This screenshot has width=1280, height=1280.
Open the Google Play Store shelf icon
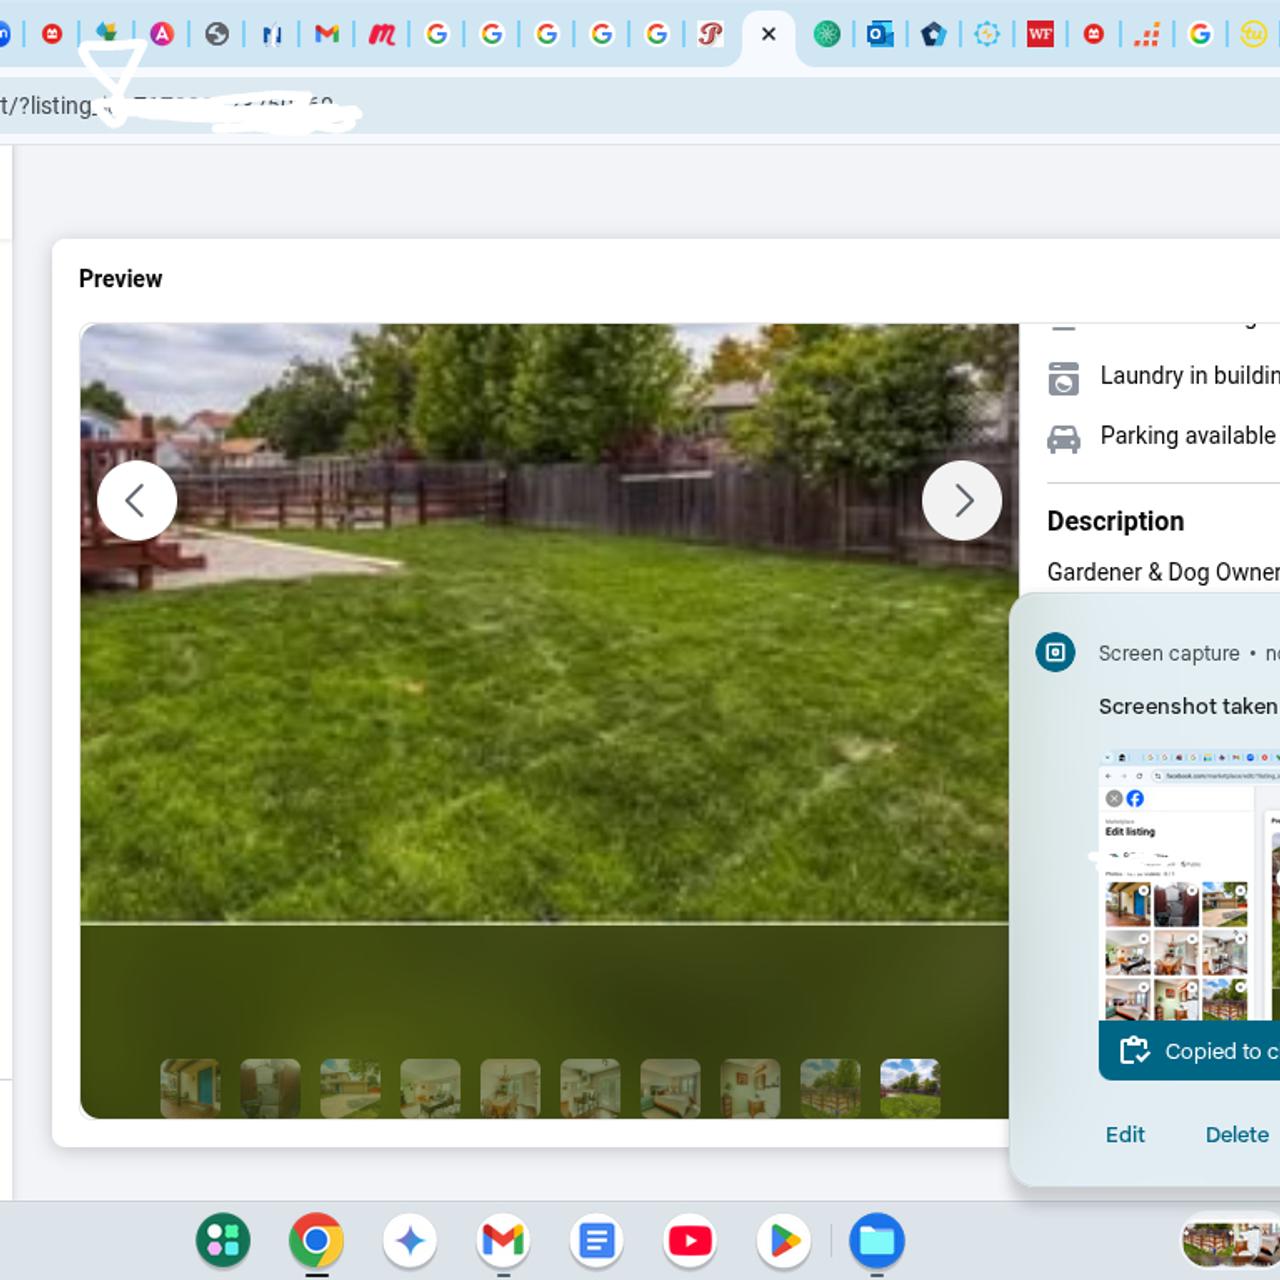784,1241
